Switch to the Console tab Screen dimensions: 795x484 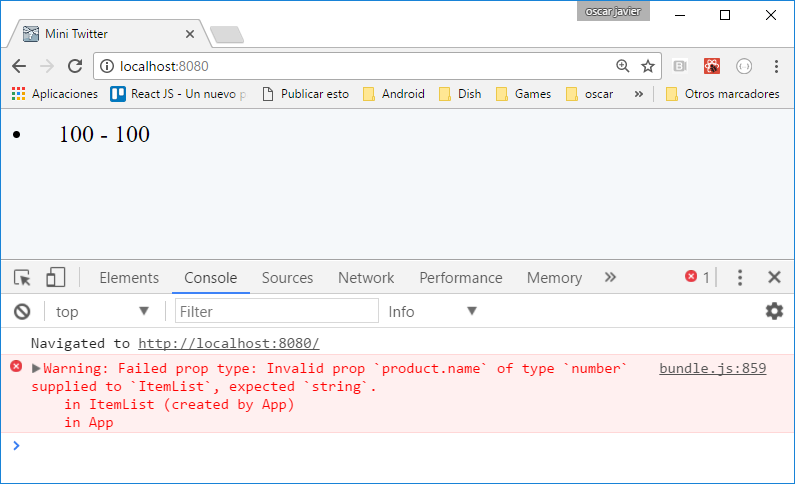(210, 278)
